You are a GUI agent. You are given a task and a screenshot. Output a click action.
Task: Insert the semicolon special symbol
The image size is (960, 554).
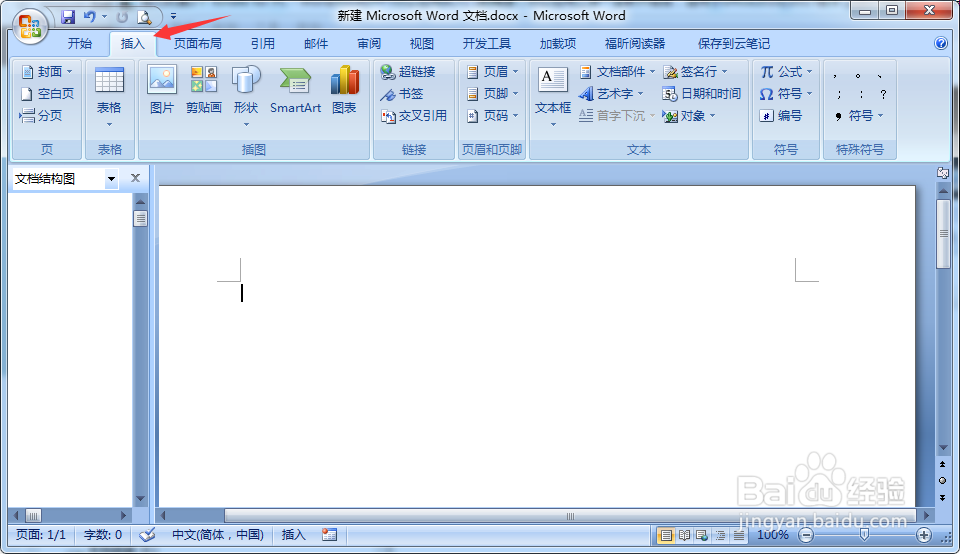[x=838, y=94]
